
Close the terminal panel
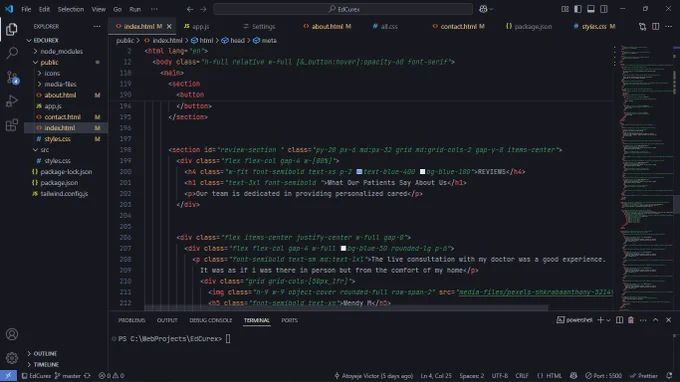(x=668, y=320)
